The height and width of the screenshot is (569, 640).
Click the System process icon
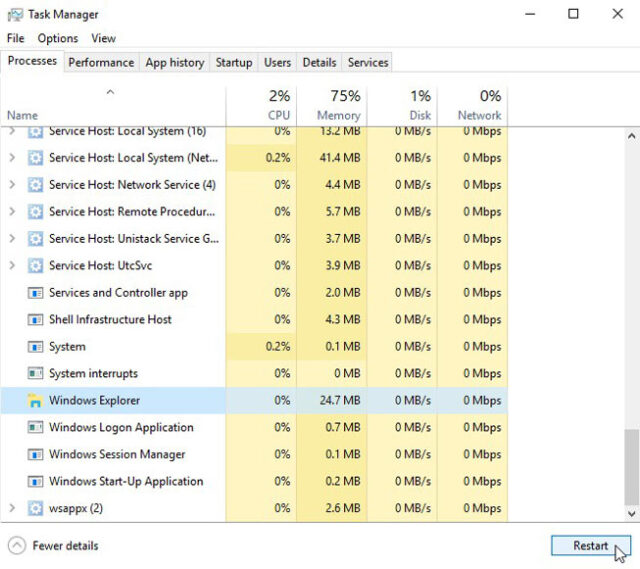click(35, 347)
